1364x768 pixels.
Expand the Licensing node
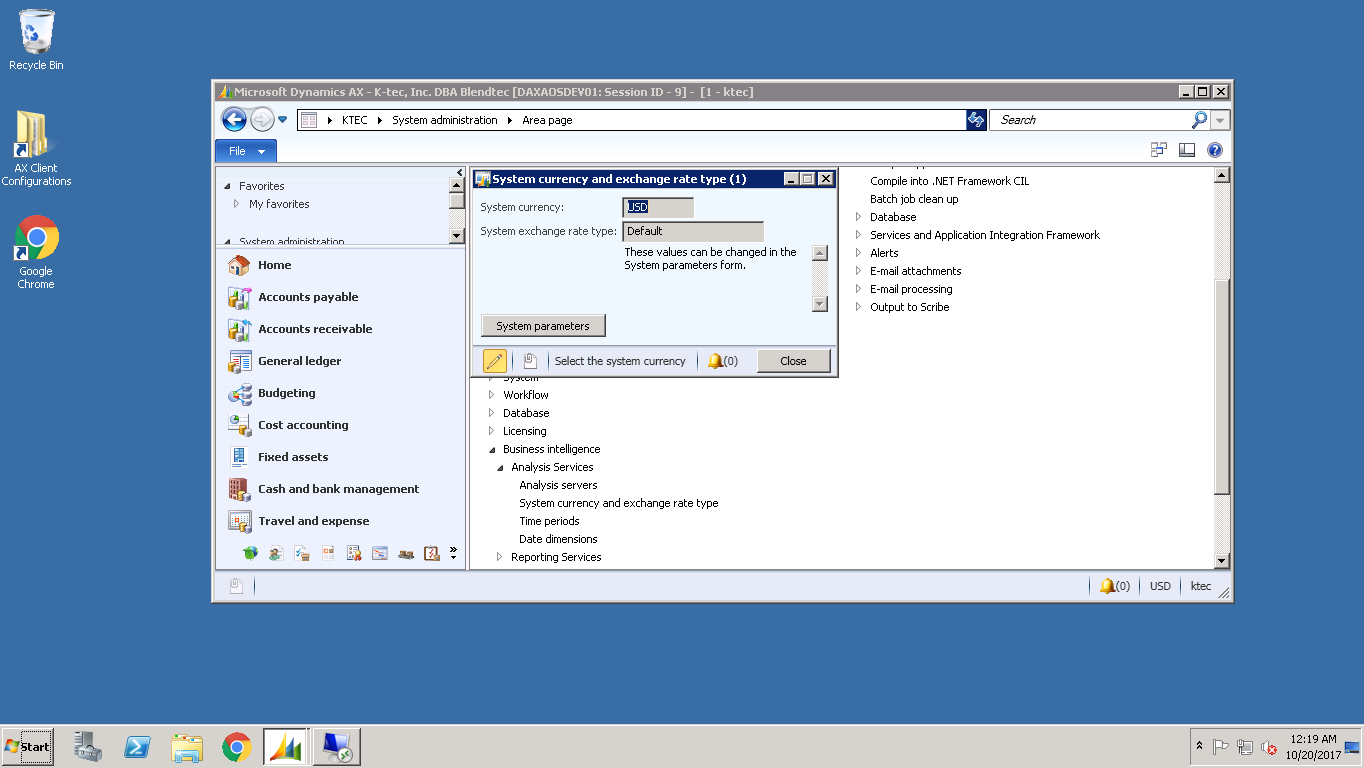tap(491, 431)
